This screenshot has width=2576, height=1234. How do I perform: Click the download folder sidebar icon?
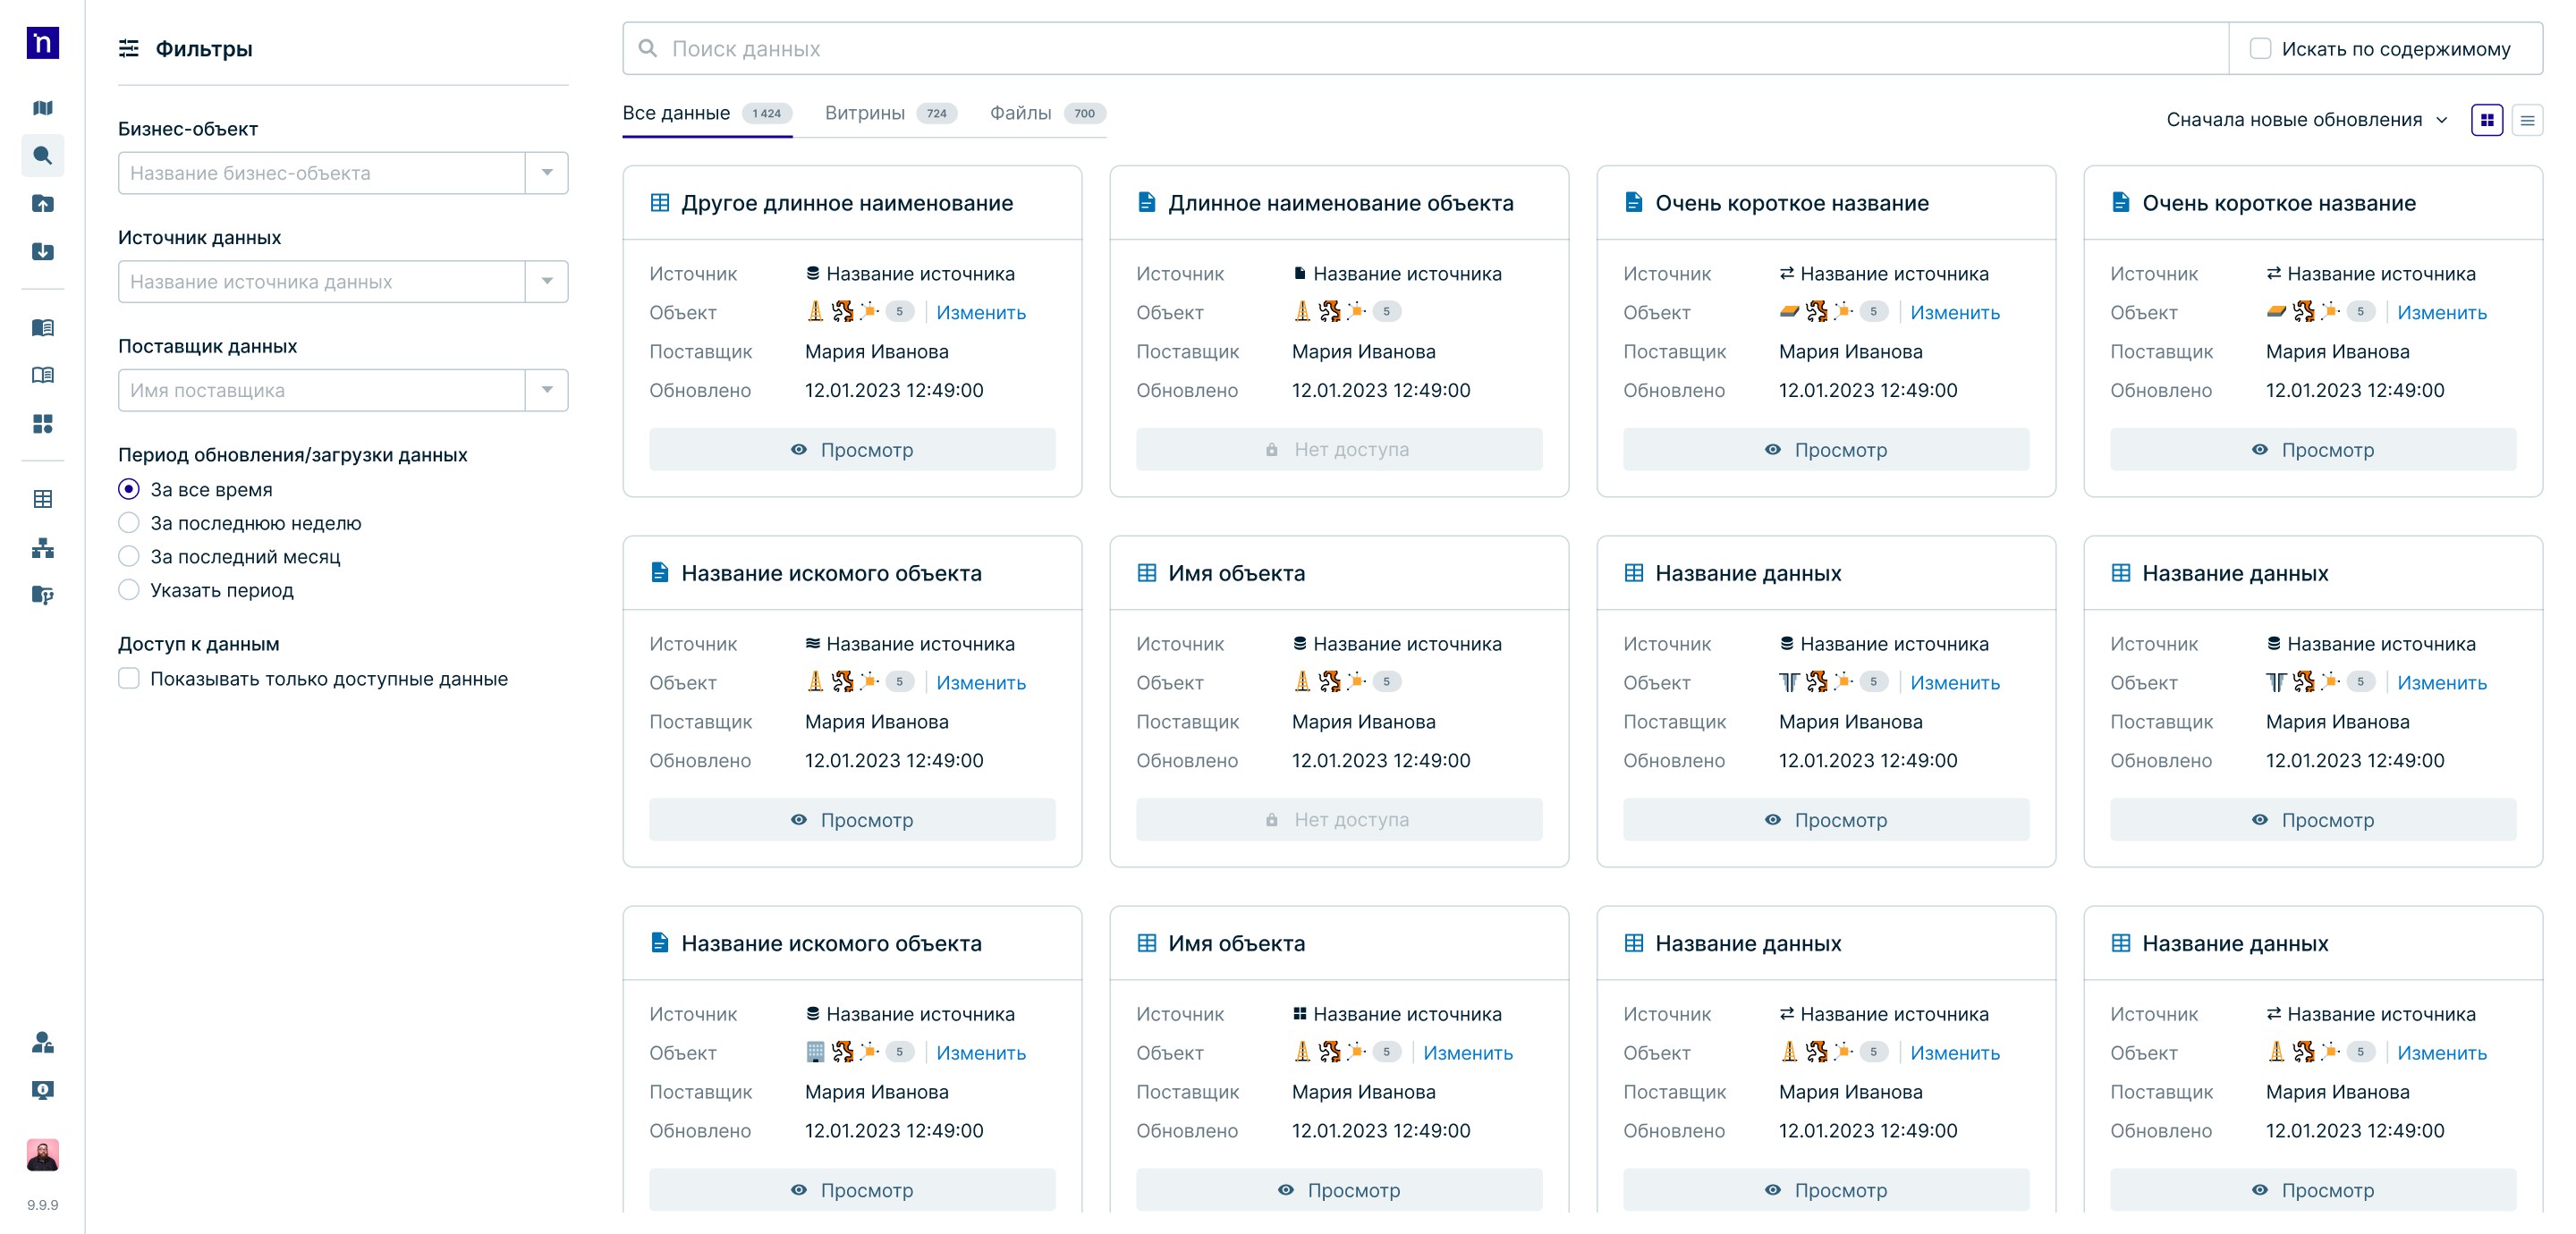pyautogui.click(x=42, y=251)
